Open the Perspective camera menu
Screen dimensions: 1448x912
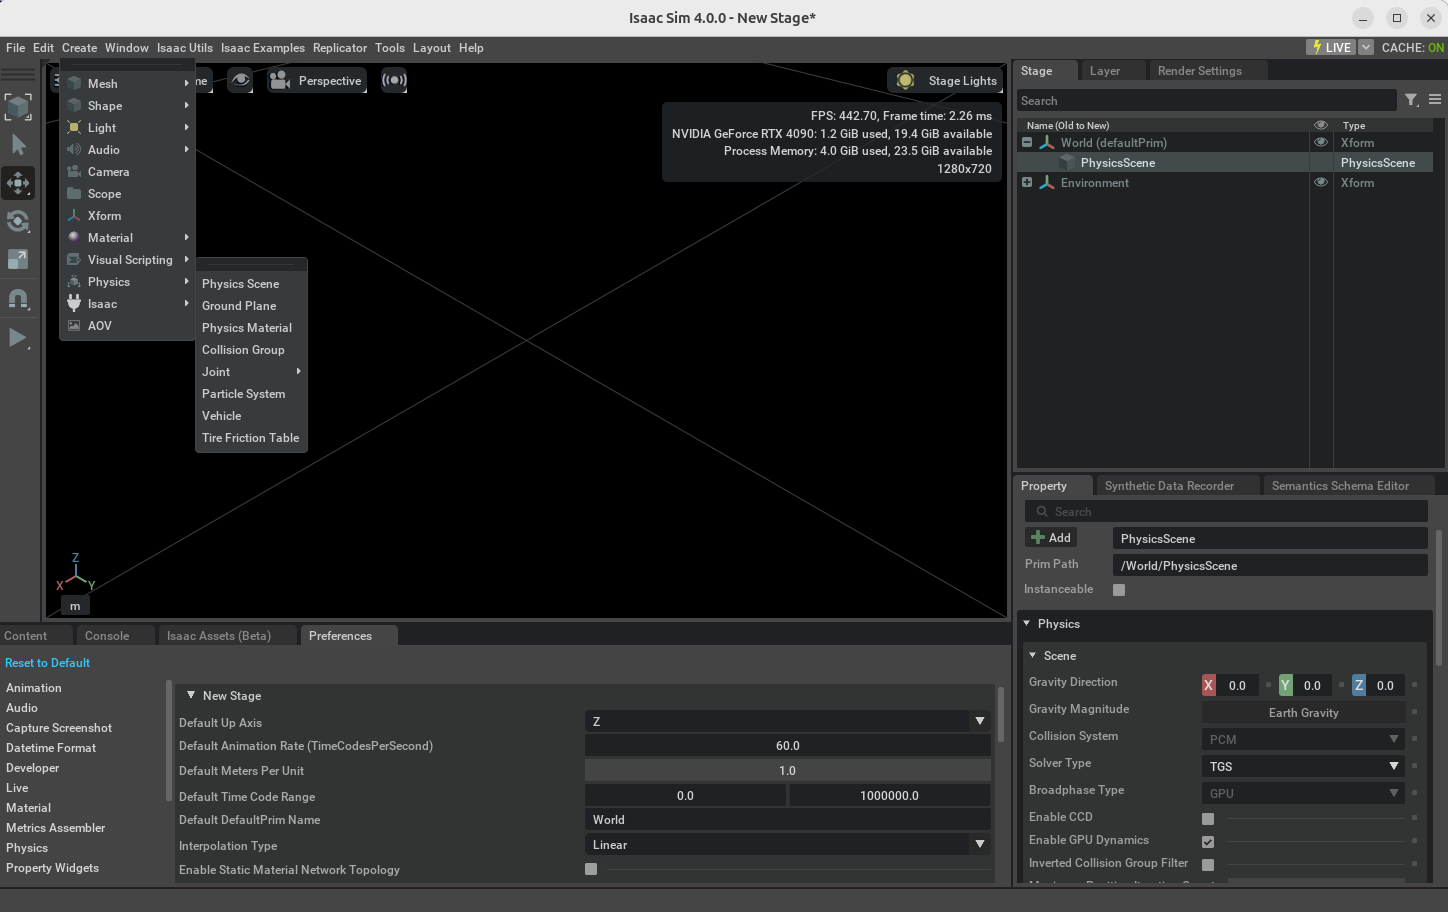(x=316, y=80)
